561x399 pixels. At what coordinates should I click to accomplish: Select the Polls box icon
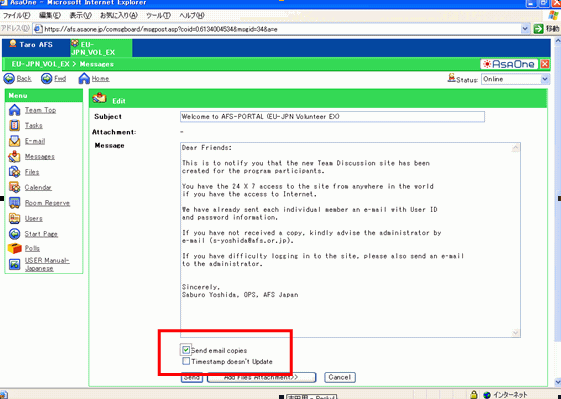coord(14,248)
